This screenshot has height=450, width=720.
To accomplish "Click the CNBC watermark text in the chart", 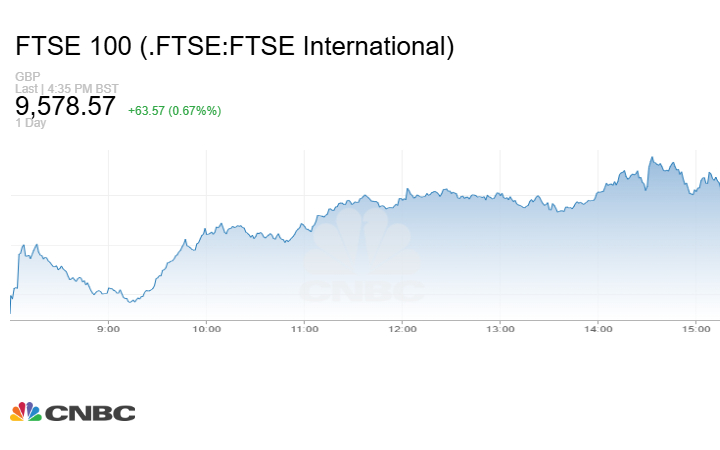I will point(361,291).
